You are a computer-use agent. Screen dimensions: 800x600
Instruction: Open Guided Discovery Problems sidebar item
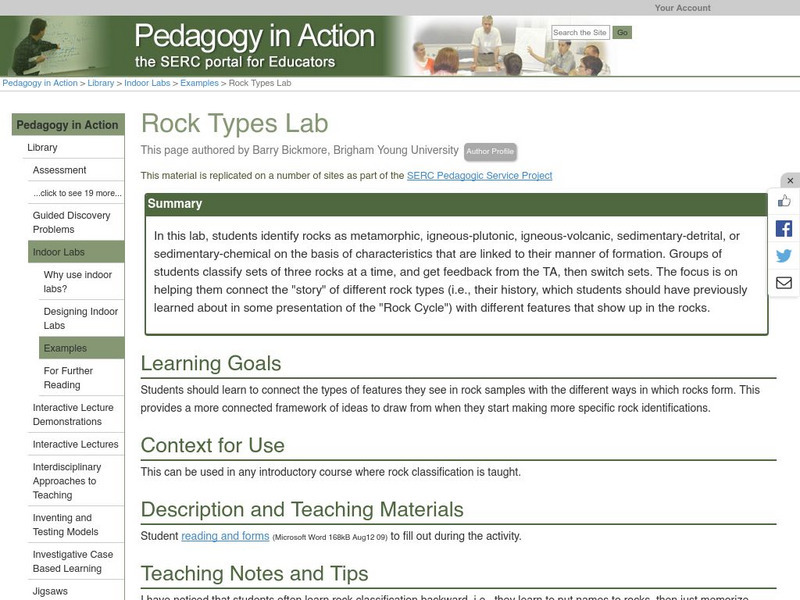pyautogui.click(x=71, y=222)
